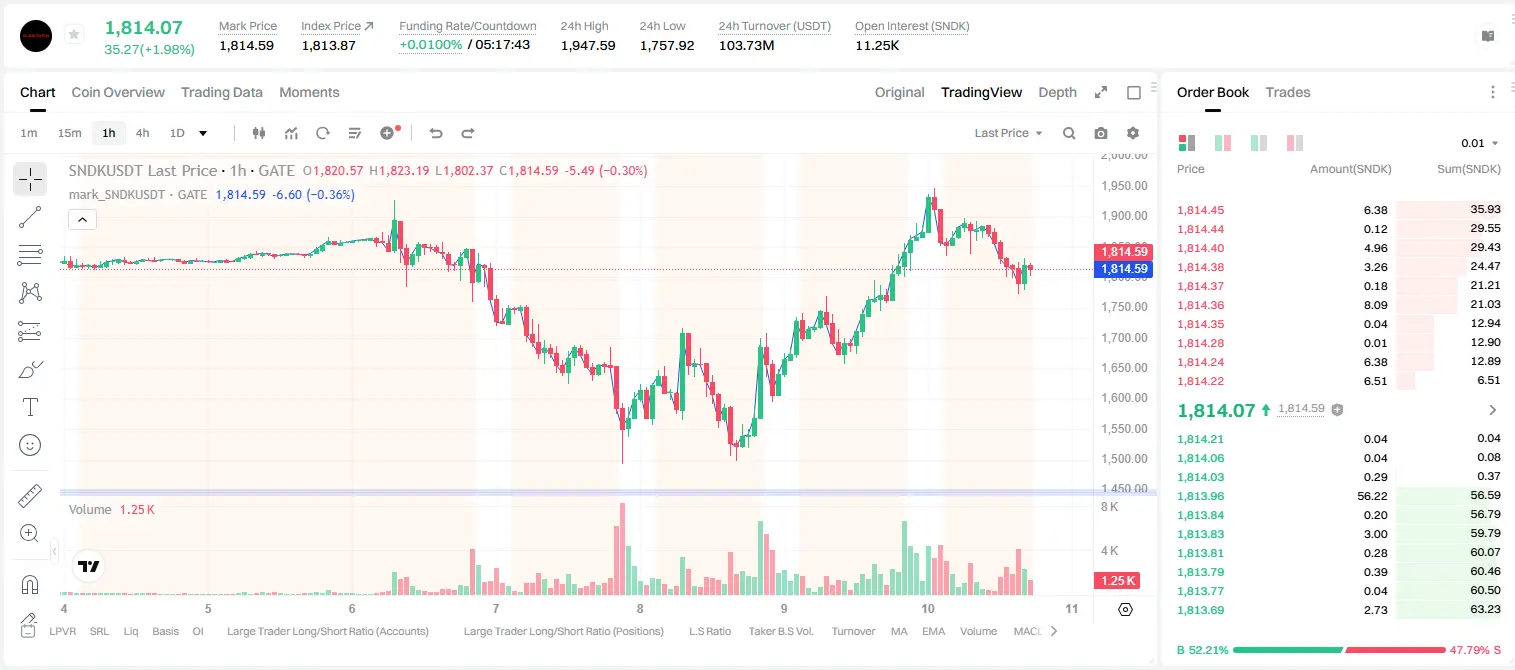Select the 4h timeframe
The height and width of the screenshot is (670, 1515).
pyautogui.click(x=142, y=133)
